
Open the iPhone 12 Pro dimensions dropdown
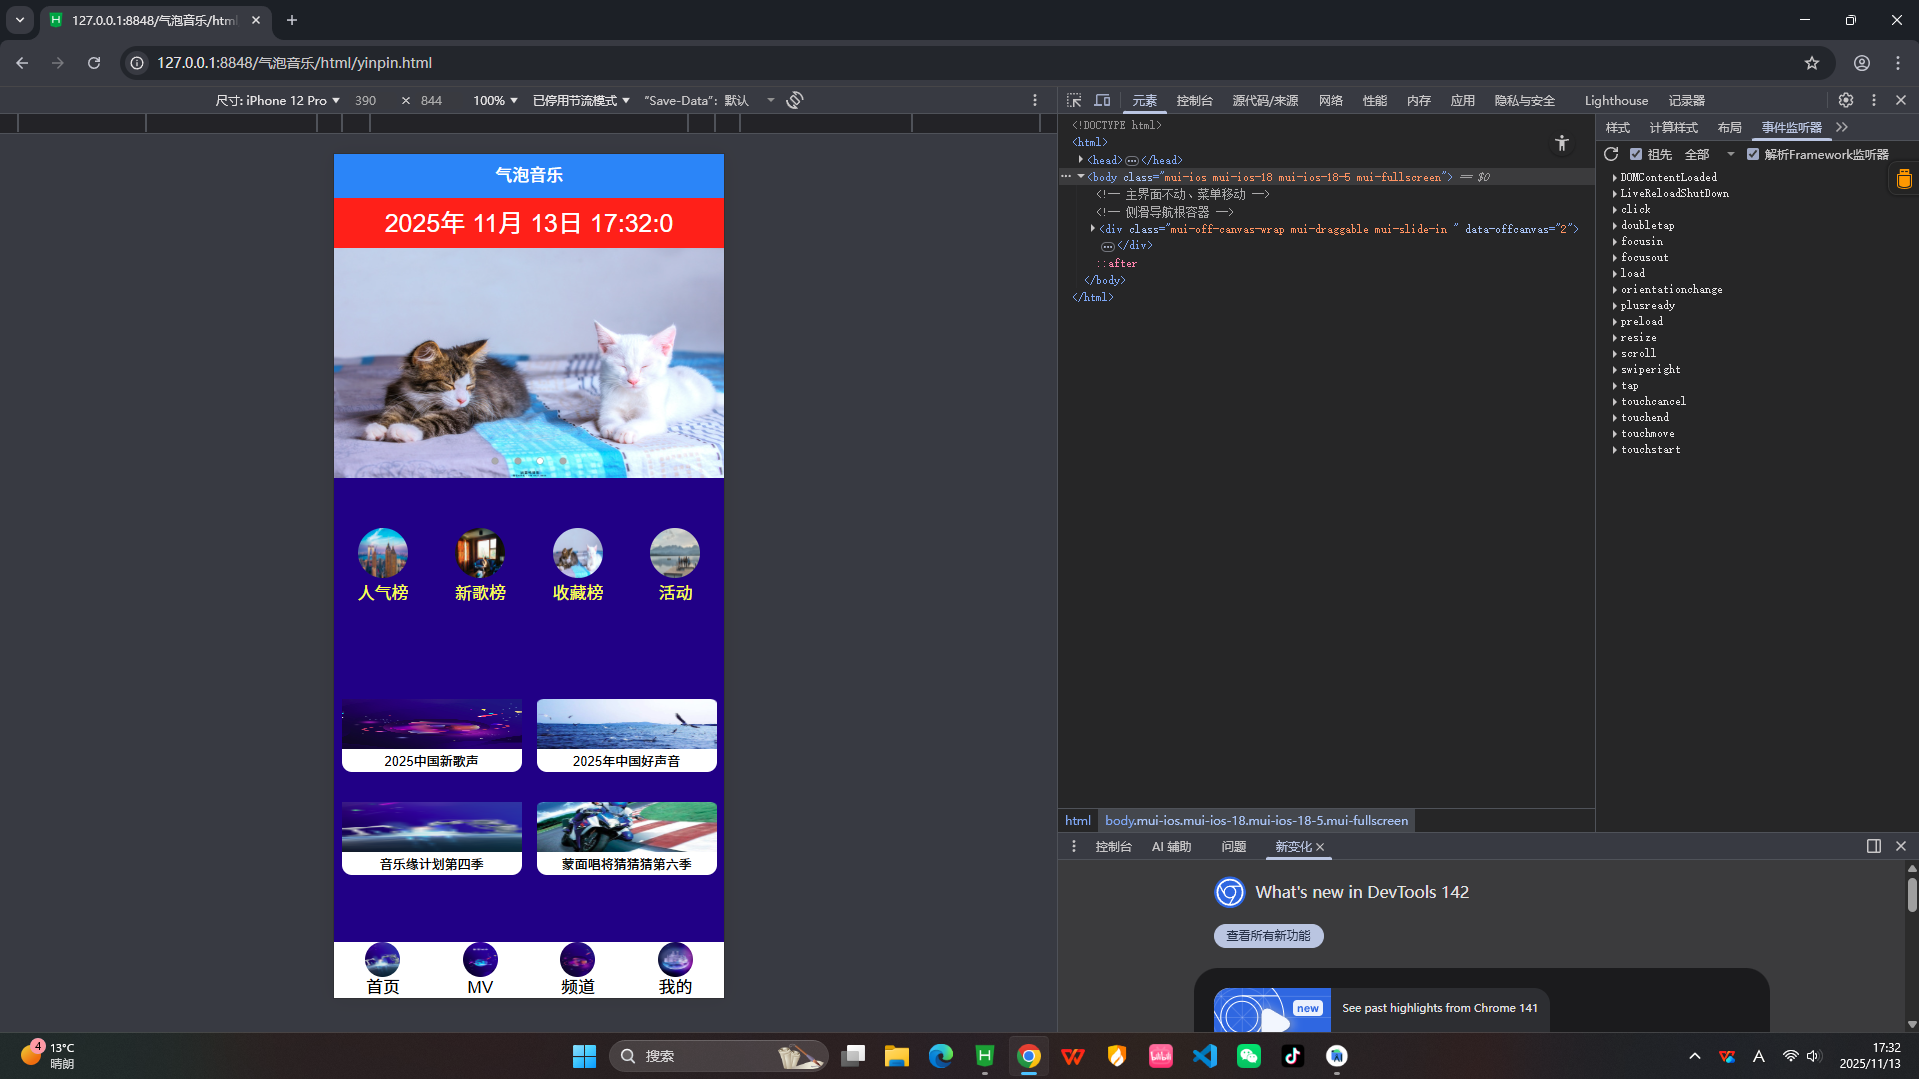(x=278, y=100)
